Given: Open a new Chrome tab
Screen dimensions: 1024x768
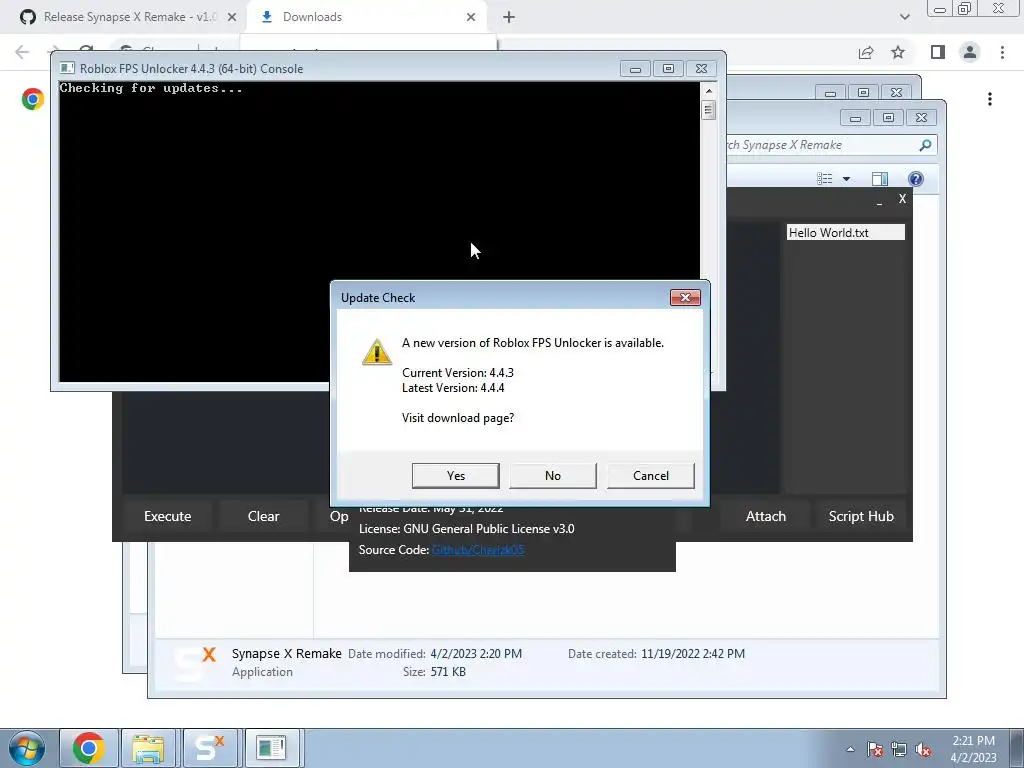Looking at the screenshot, I should click(x=509, y=17).
